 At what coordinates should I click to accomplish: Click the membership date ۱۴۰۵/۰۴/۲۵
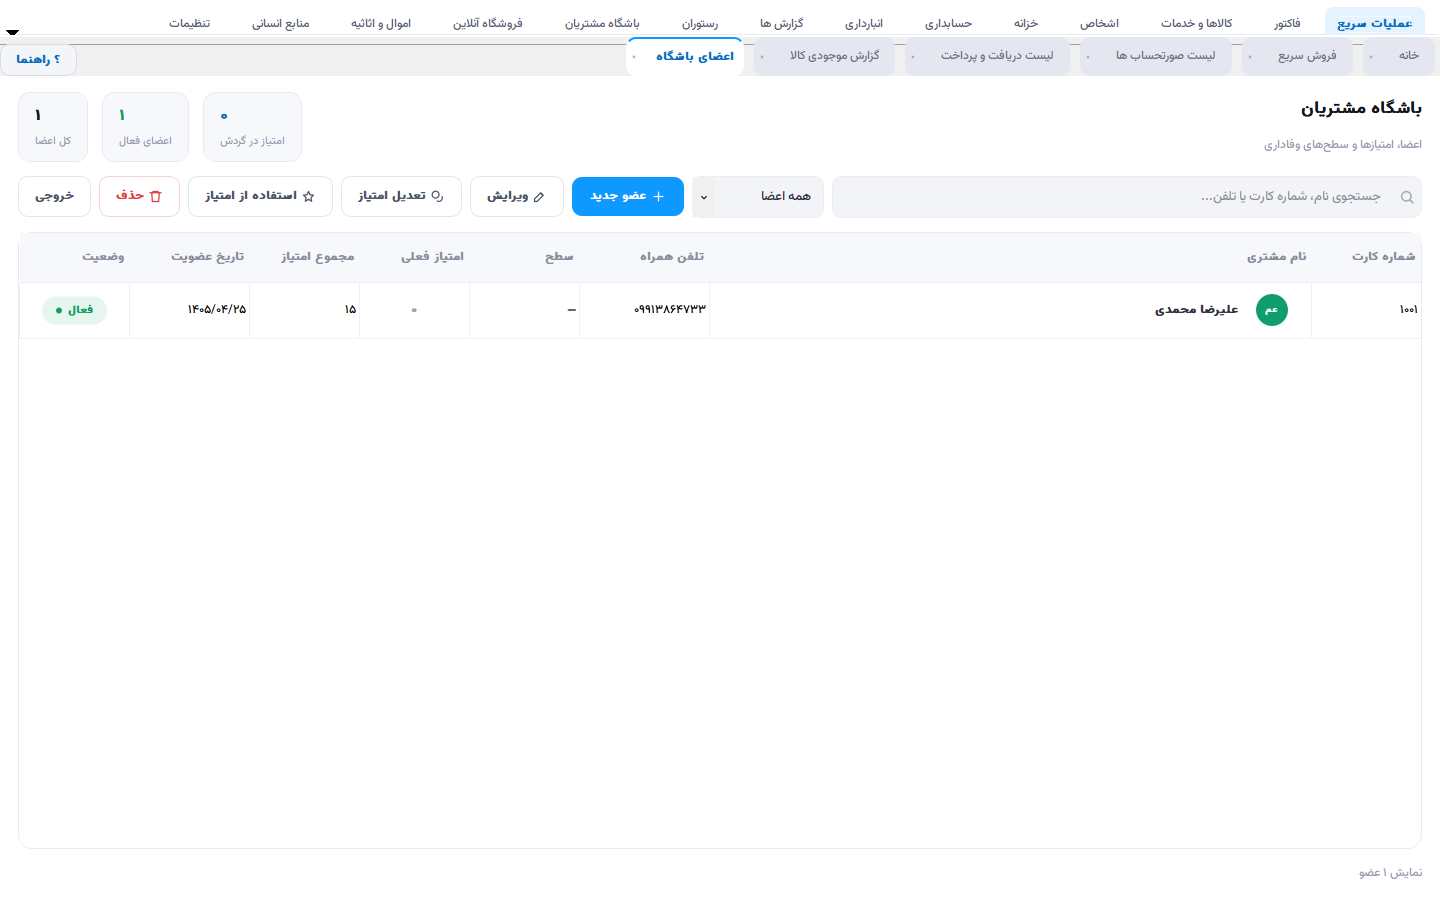[217, 310]
